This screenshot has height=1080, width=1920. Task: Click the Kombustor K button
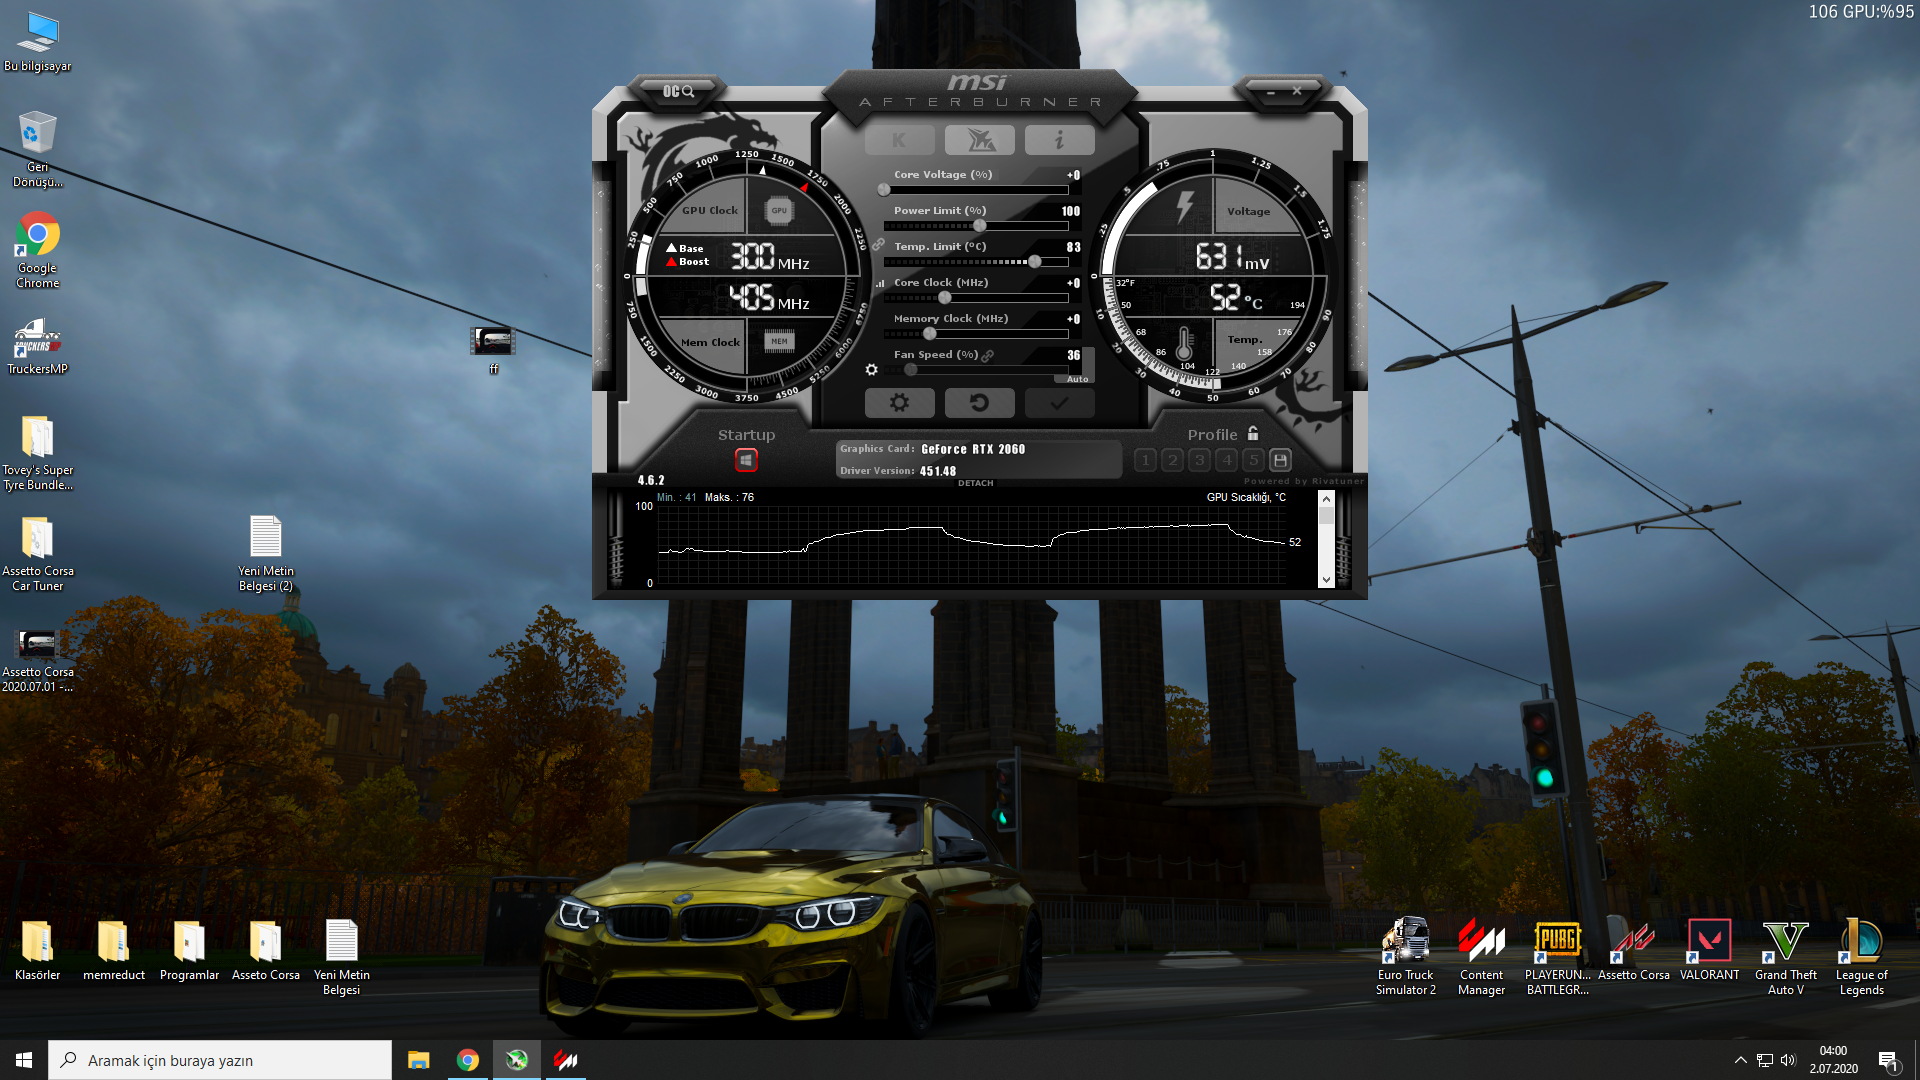(x=899, y=141)
